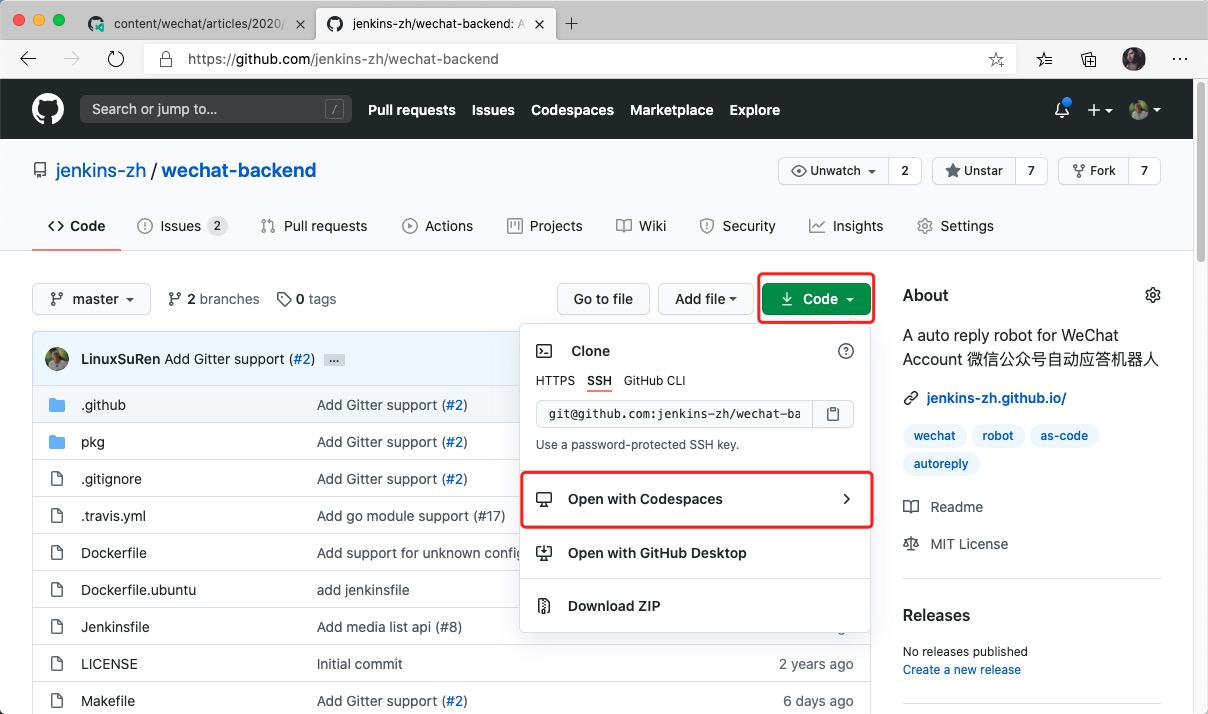This screenshot has height=714, width=1208.
Task: Open browser favorites list icon
Action: [1044, 59]
